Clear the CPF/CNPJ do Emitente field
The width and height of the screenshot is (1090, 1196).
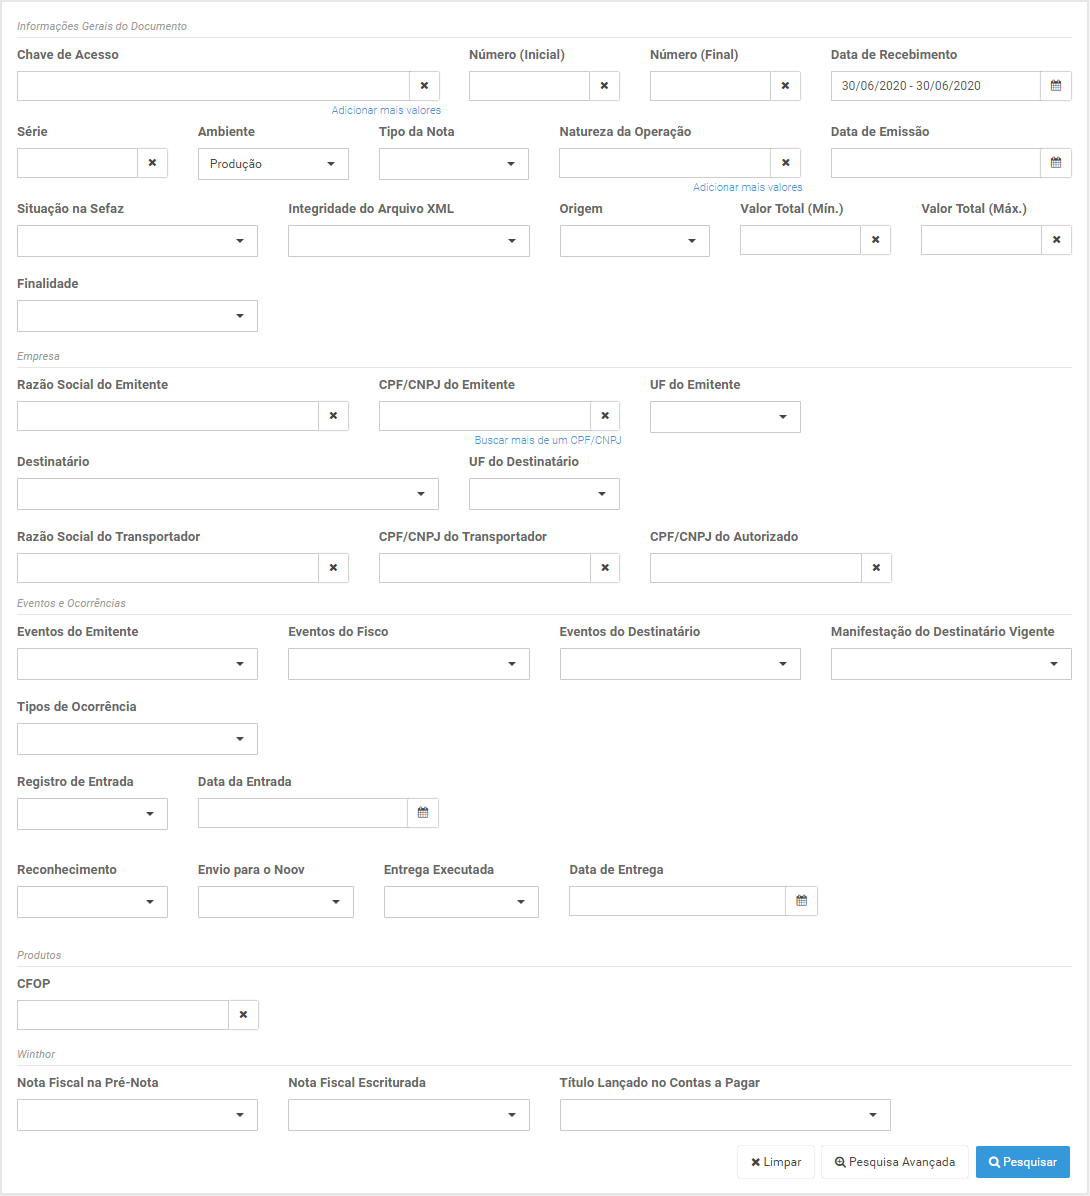click(605, 416)
